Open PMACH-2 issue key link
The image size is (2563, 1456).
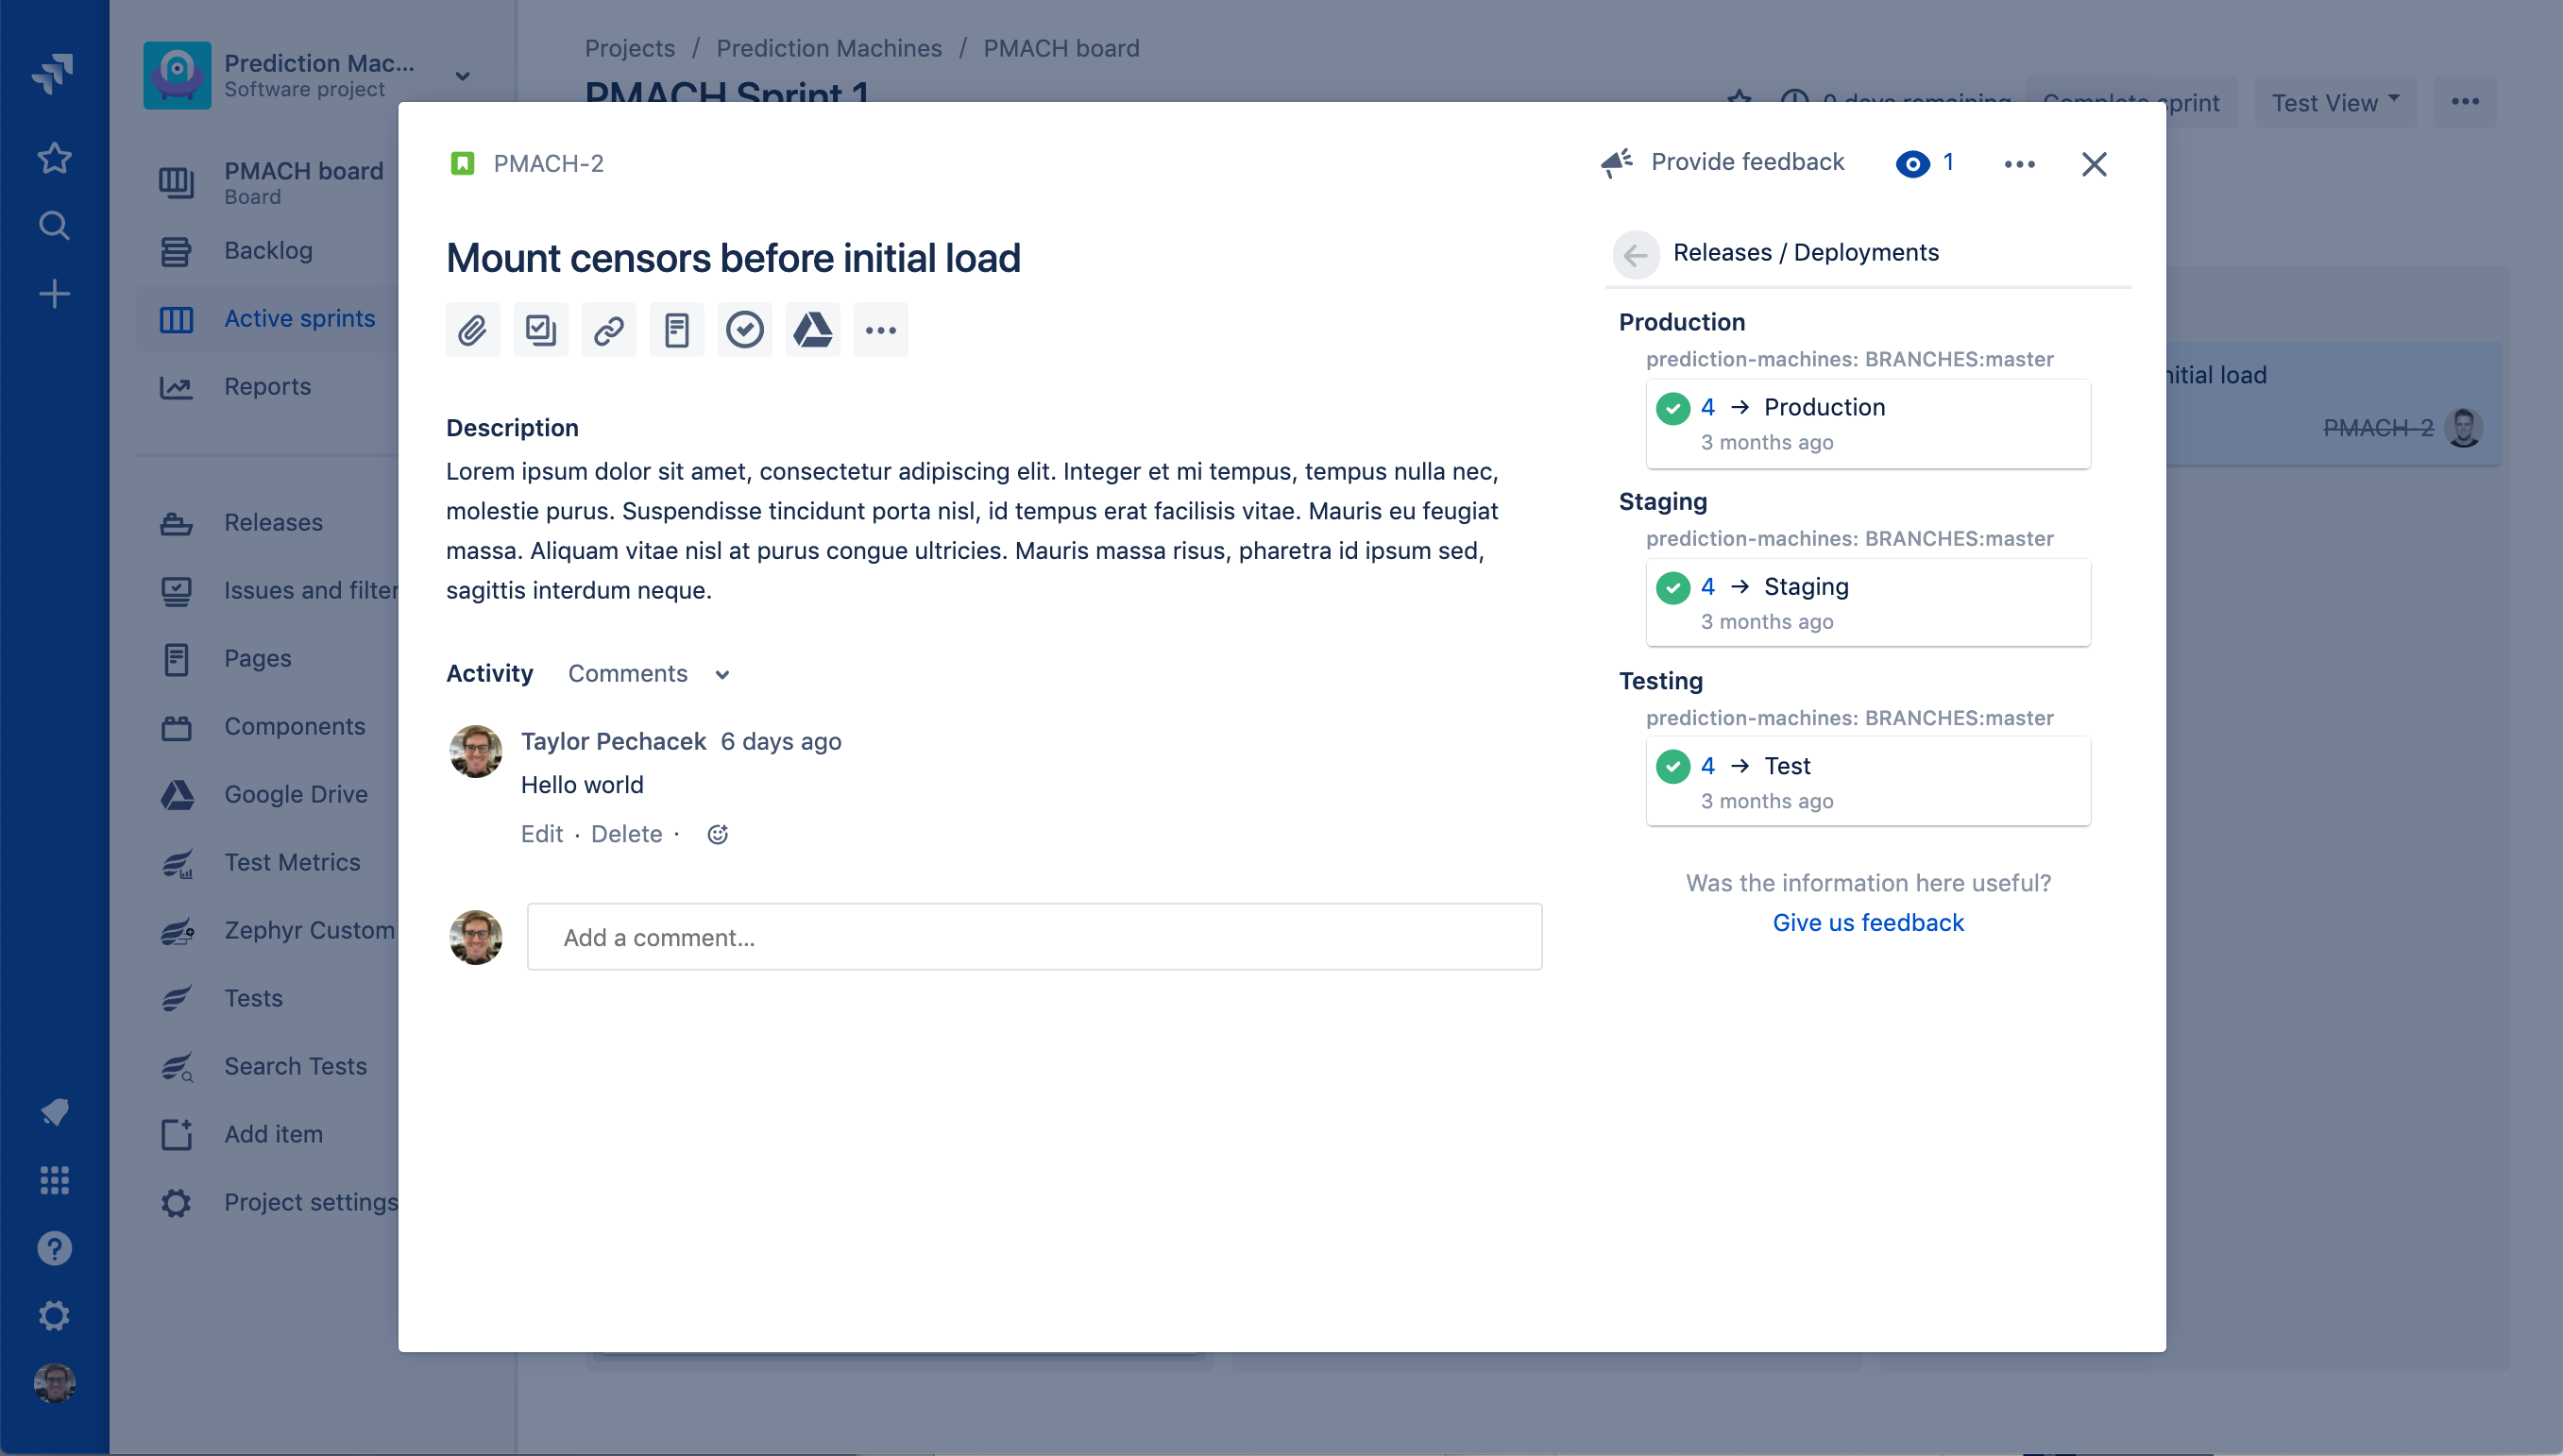pos(548,163)
